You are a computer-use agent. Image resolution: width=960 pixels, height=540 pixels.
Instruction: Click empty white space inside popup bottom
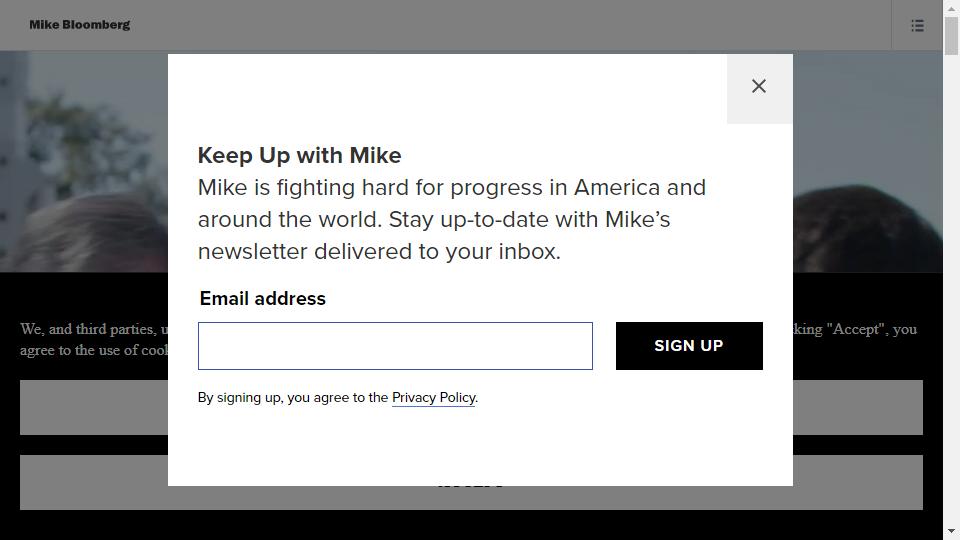480,450
